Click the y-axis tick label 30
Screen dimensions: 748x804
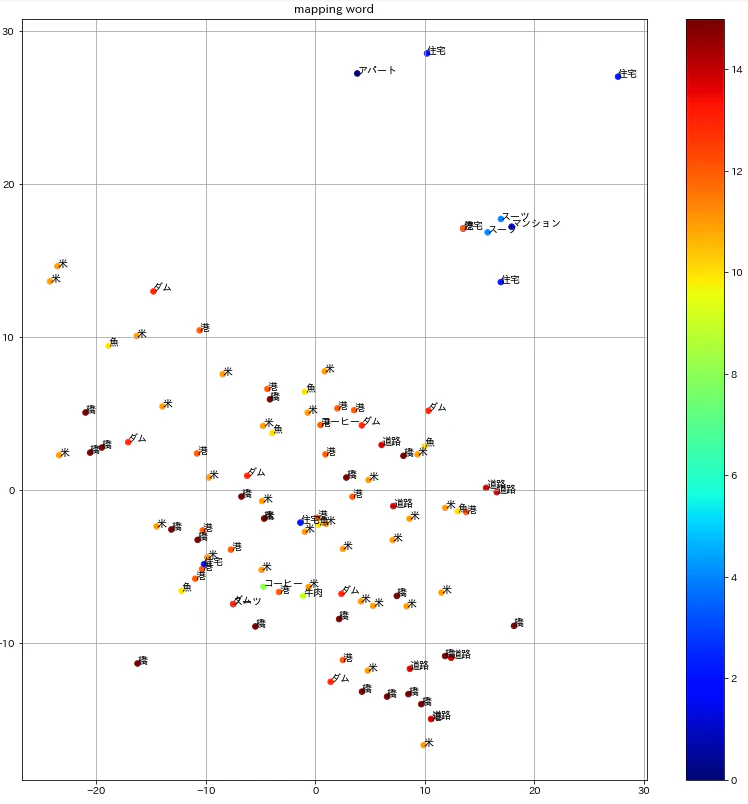[x=8, y=31]
